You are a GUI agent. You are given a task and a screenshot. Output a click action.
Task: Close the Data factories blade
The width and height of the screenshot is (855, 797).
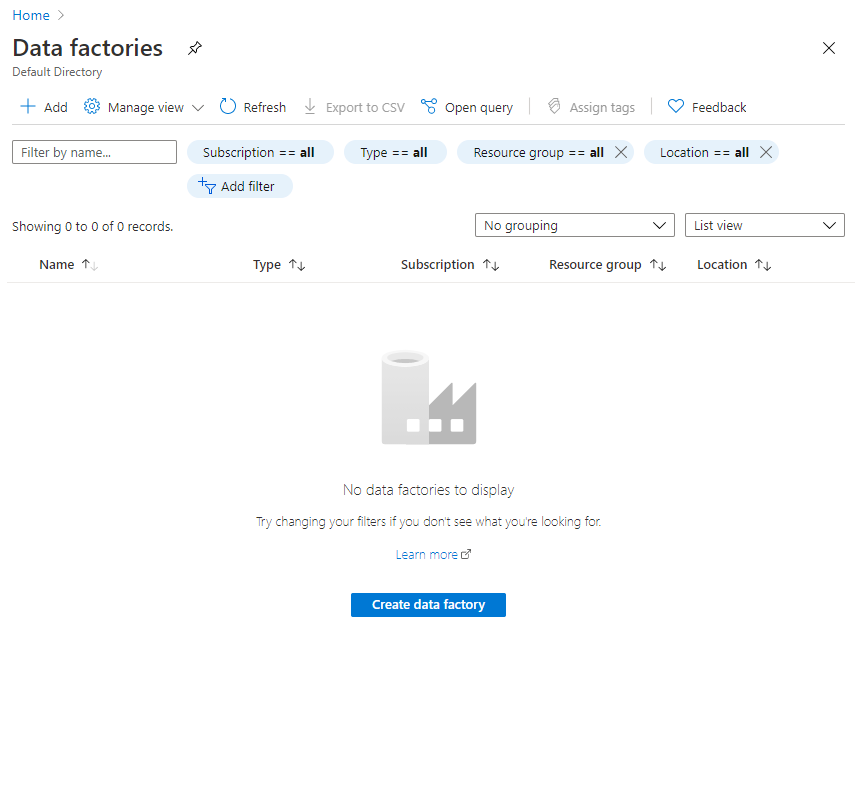tap(828, 48)
